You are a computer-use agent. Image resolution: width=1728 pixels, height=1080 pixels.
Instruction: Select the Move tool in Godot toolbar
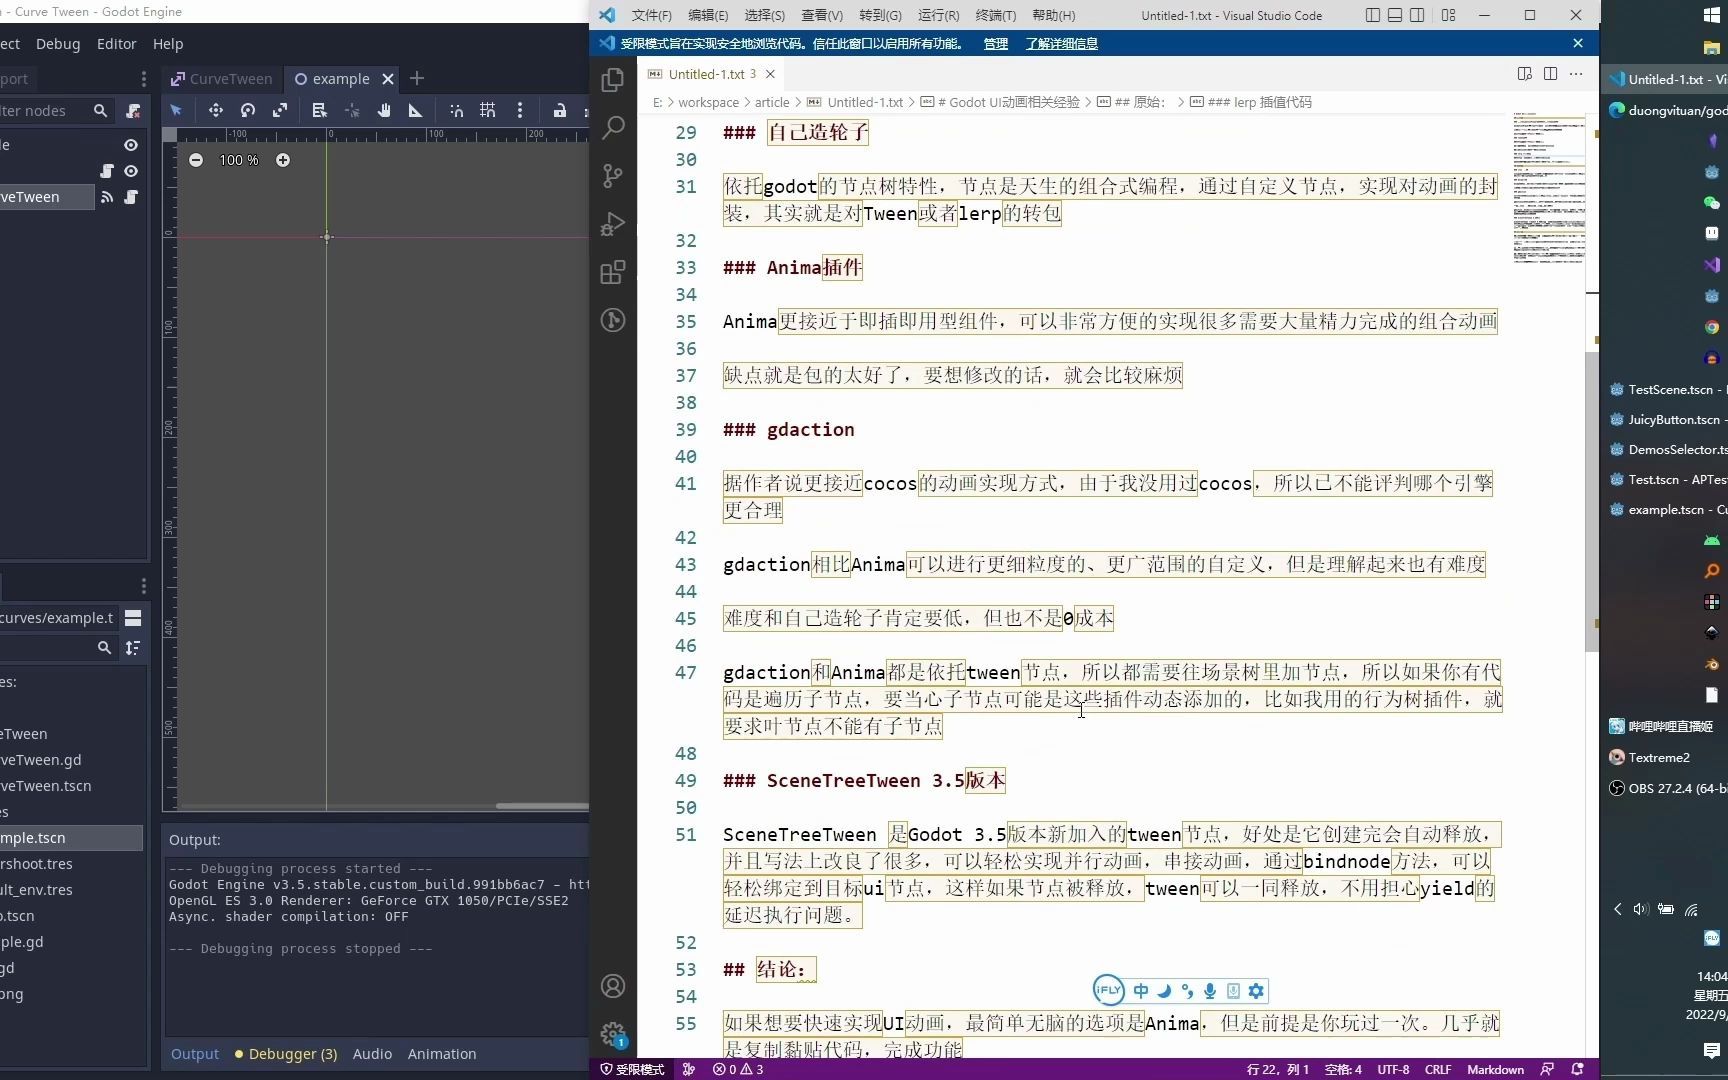(215, 111)
